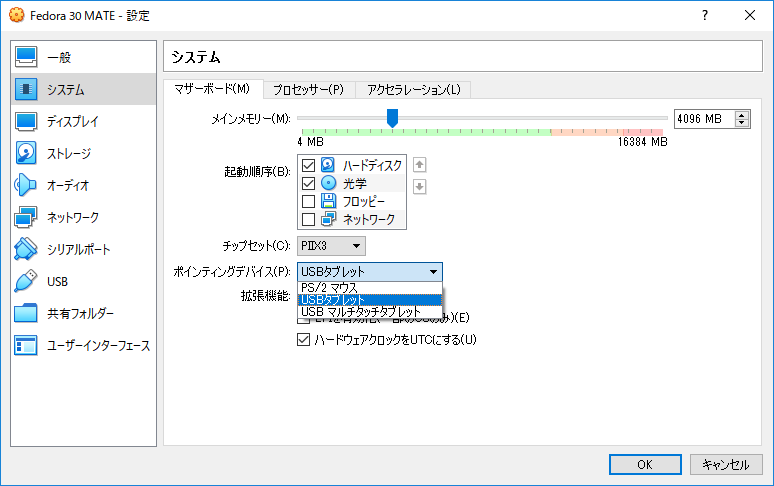Open シリアルポート connector icon
Image resolution: width=774 pixels, height=486 pixels.
tap(26, 249)
